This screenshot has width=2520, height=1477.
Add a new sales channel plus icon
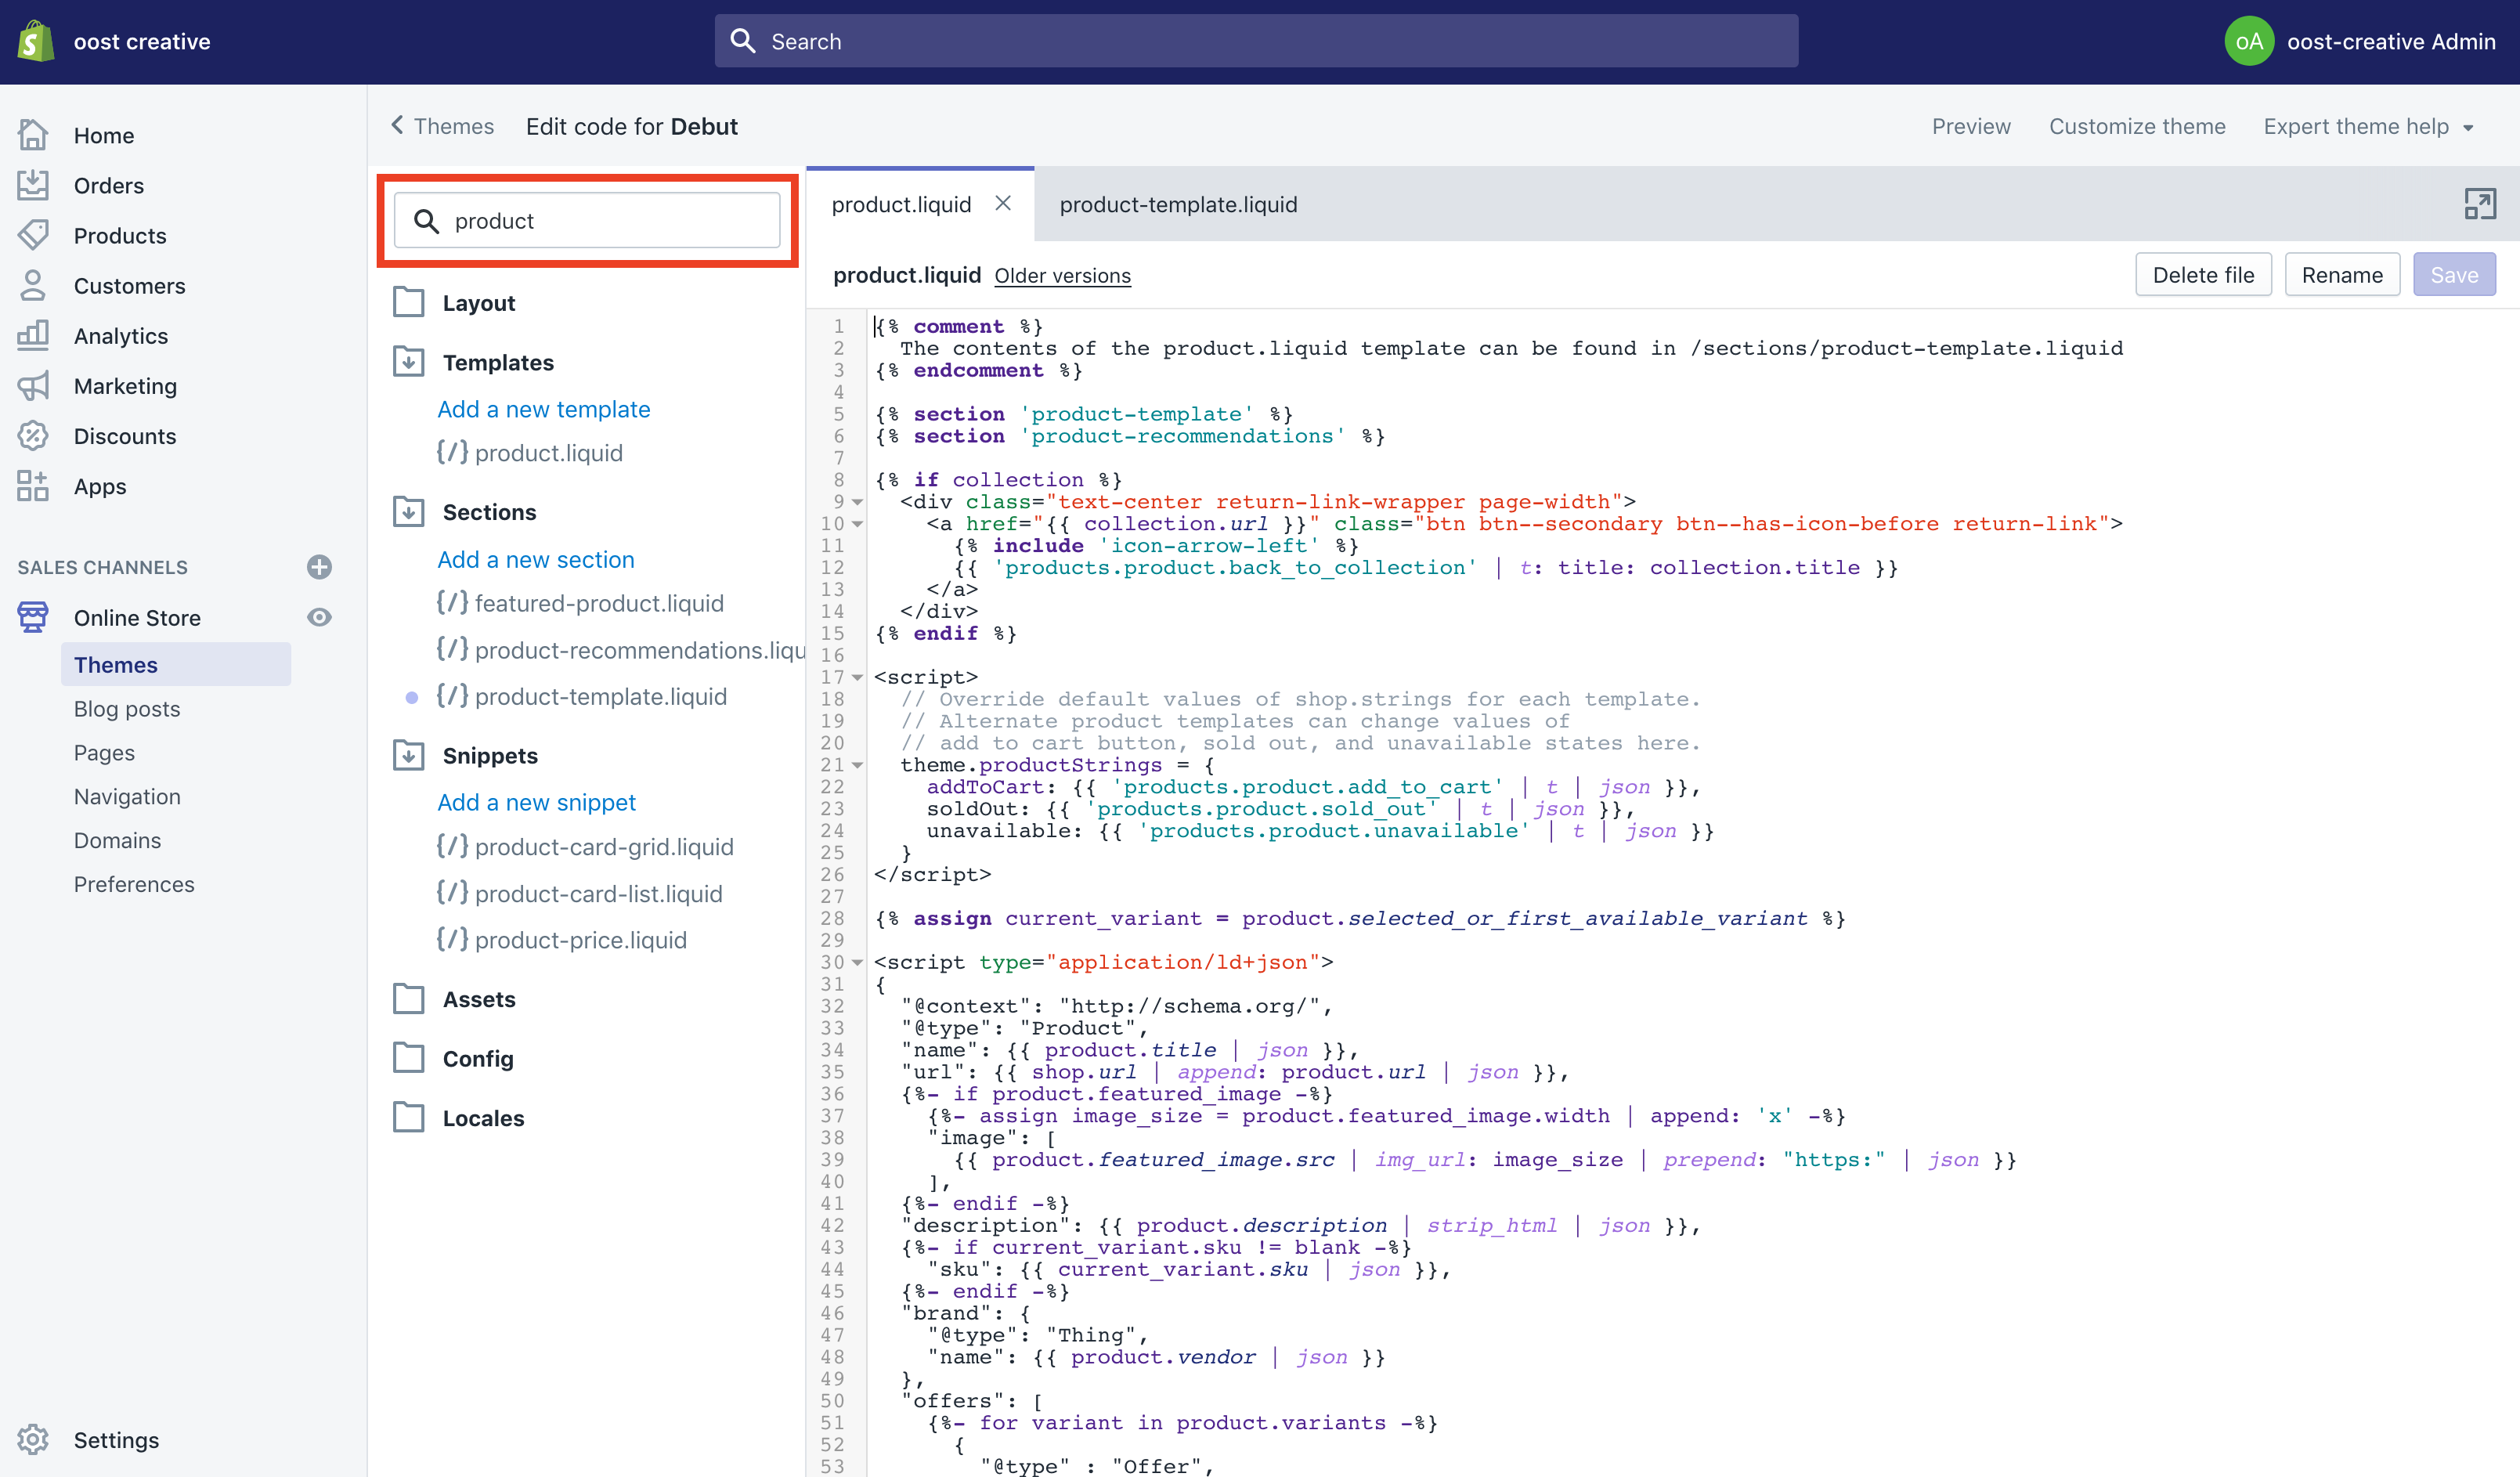tap(319, 567)
